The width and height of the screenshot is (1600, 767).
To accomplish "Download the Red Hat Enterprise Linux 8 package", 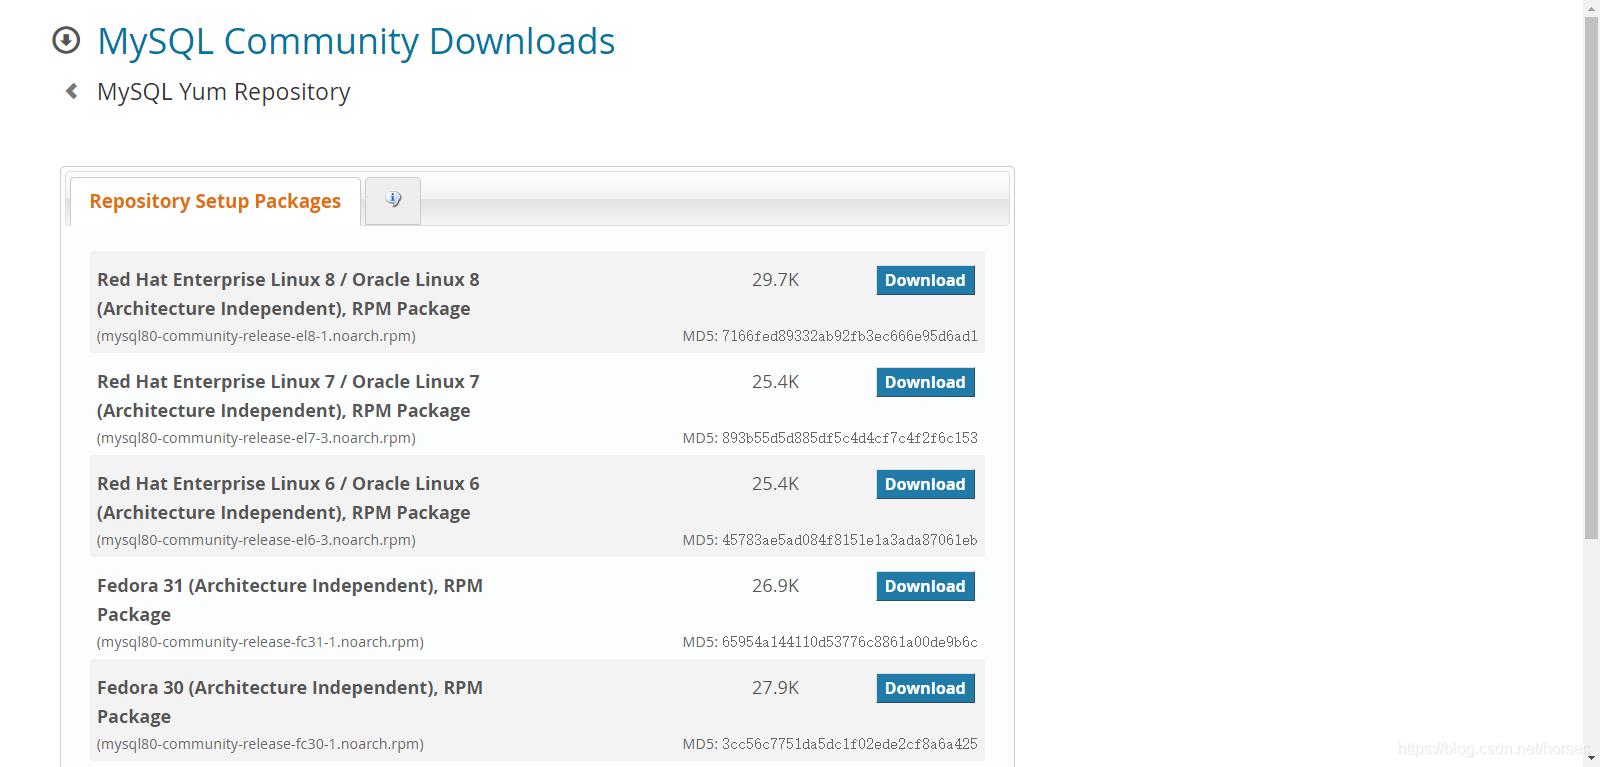I will (x=925, y=280).
